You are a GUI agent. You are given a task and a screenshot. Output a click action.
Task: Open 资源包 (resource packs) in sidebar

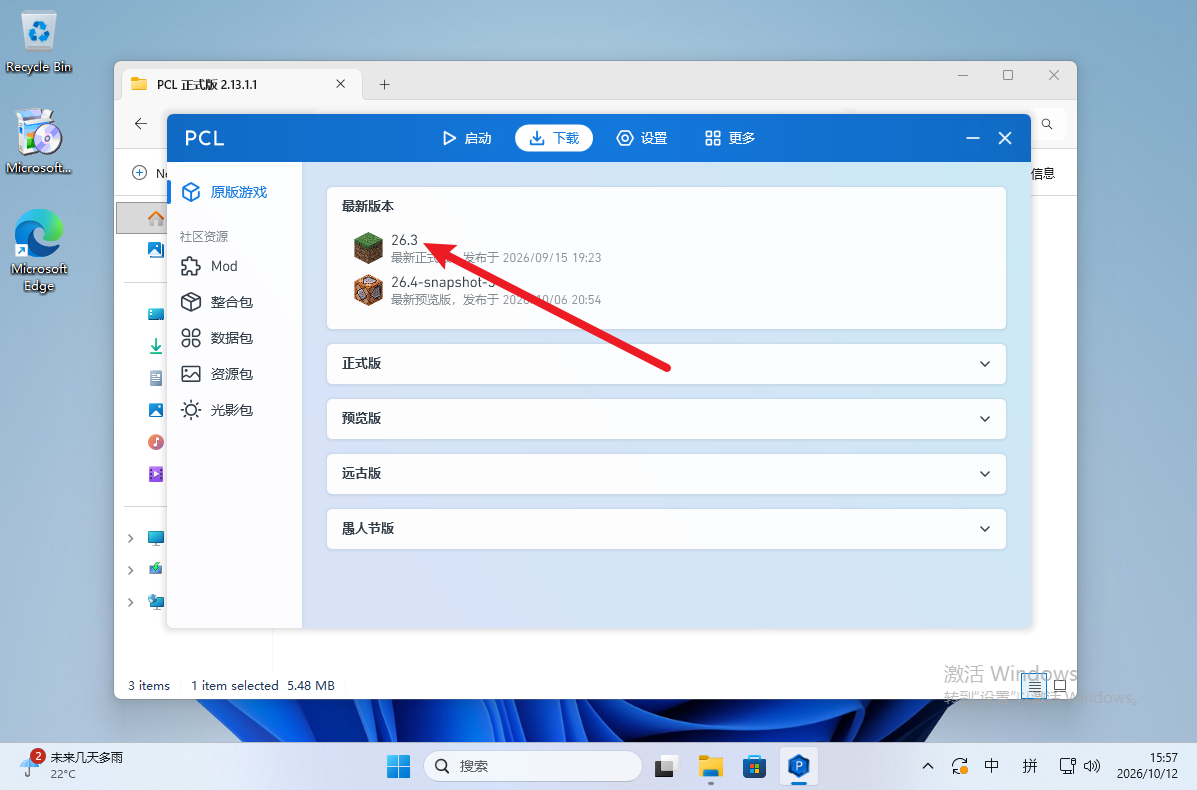point(234,374)
